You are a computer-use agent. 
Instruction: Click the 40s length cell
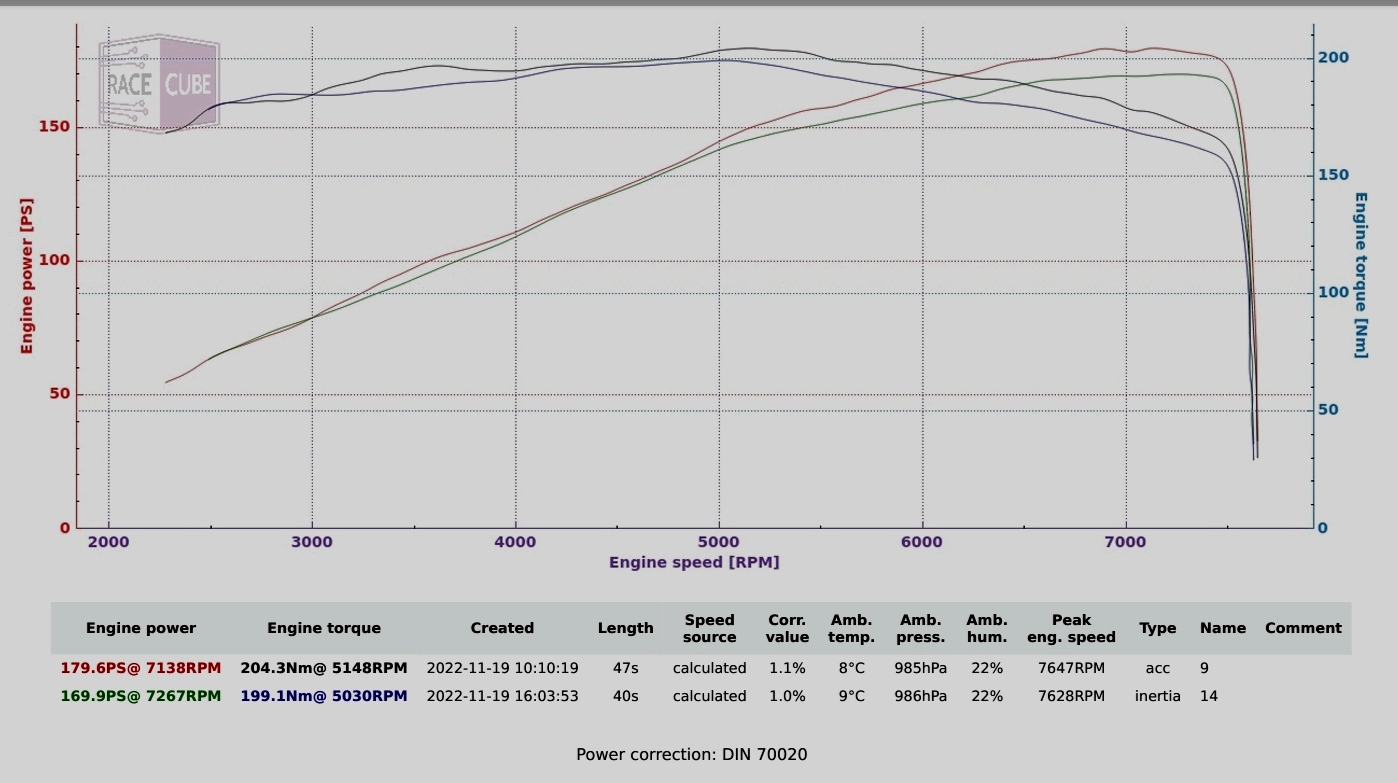click(626, 695)
